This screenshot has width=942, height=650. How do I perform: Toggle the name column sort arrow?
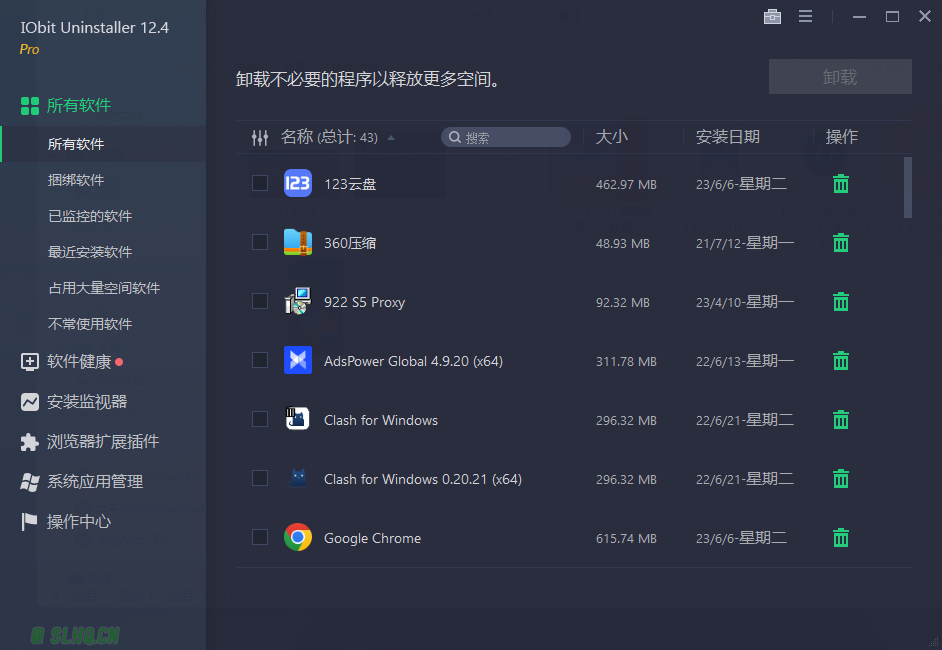391,138
